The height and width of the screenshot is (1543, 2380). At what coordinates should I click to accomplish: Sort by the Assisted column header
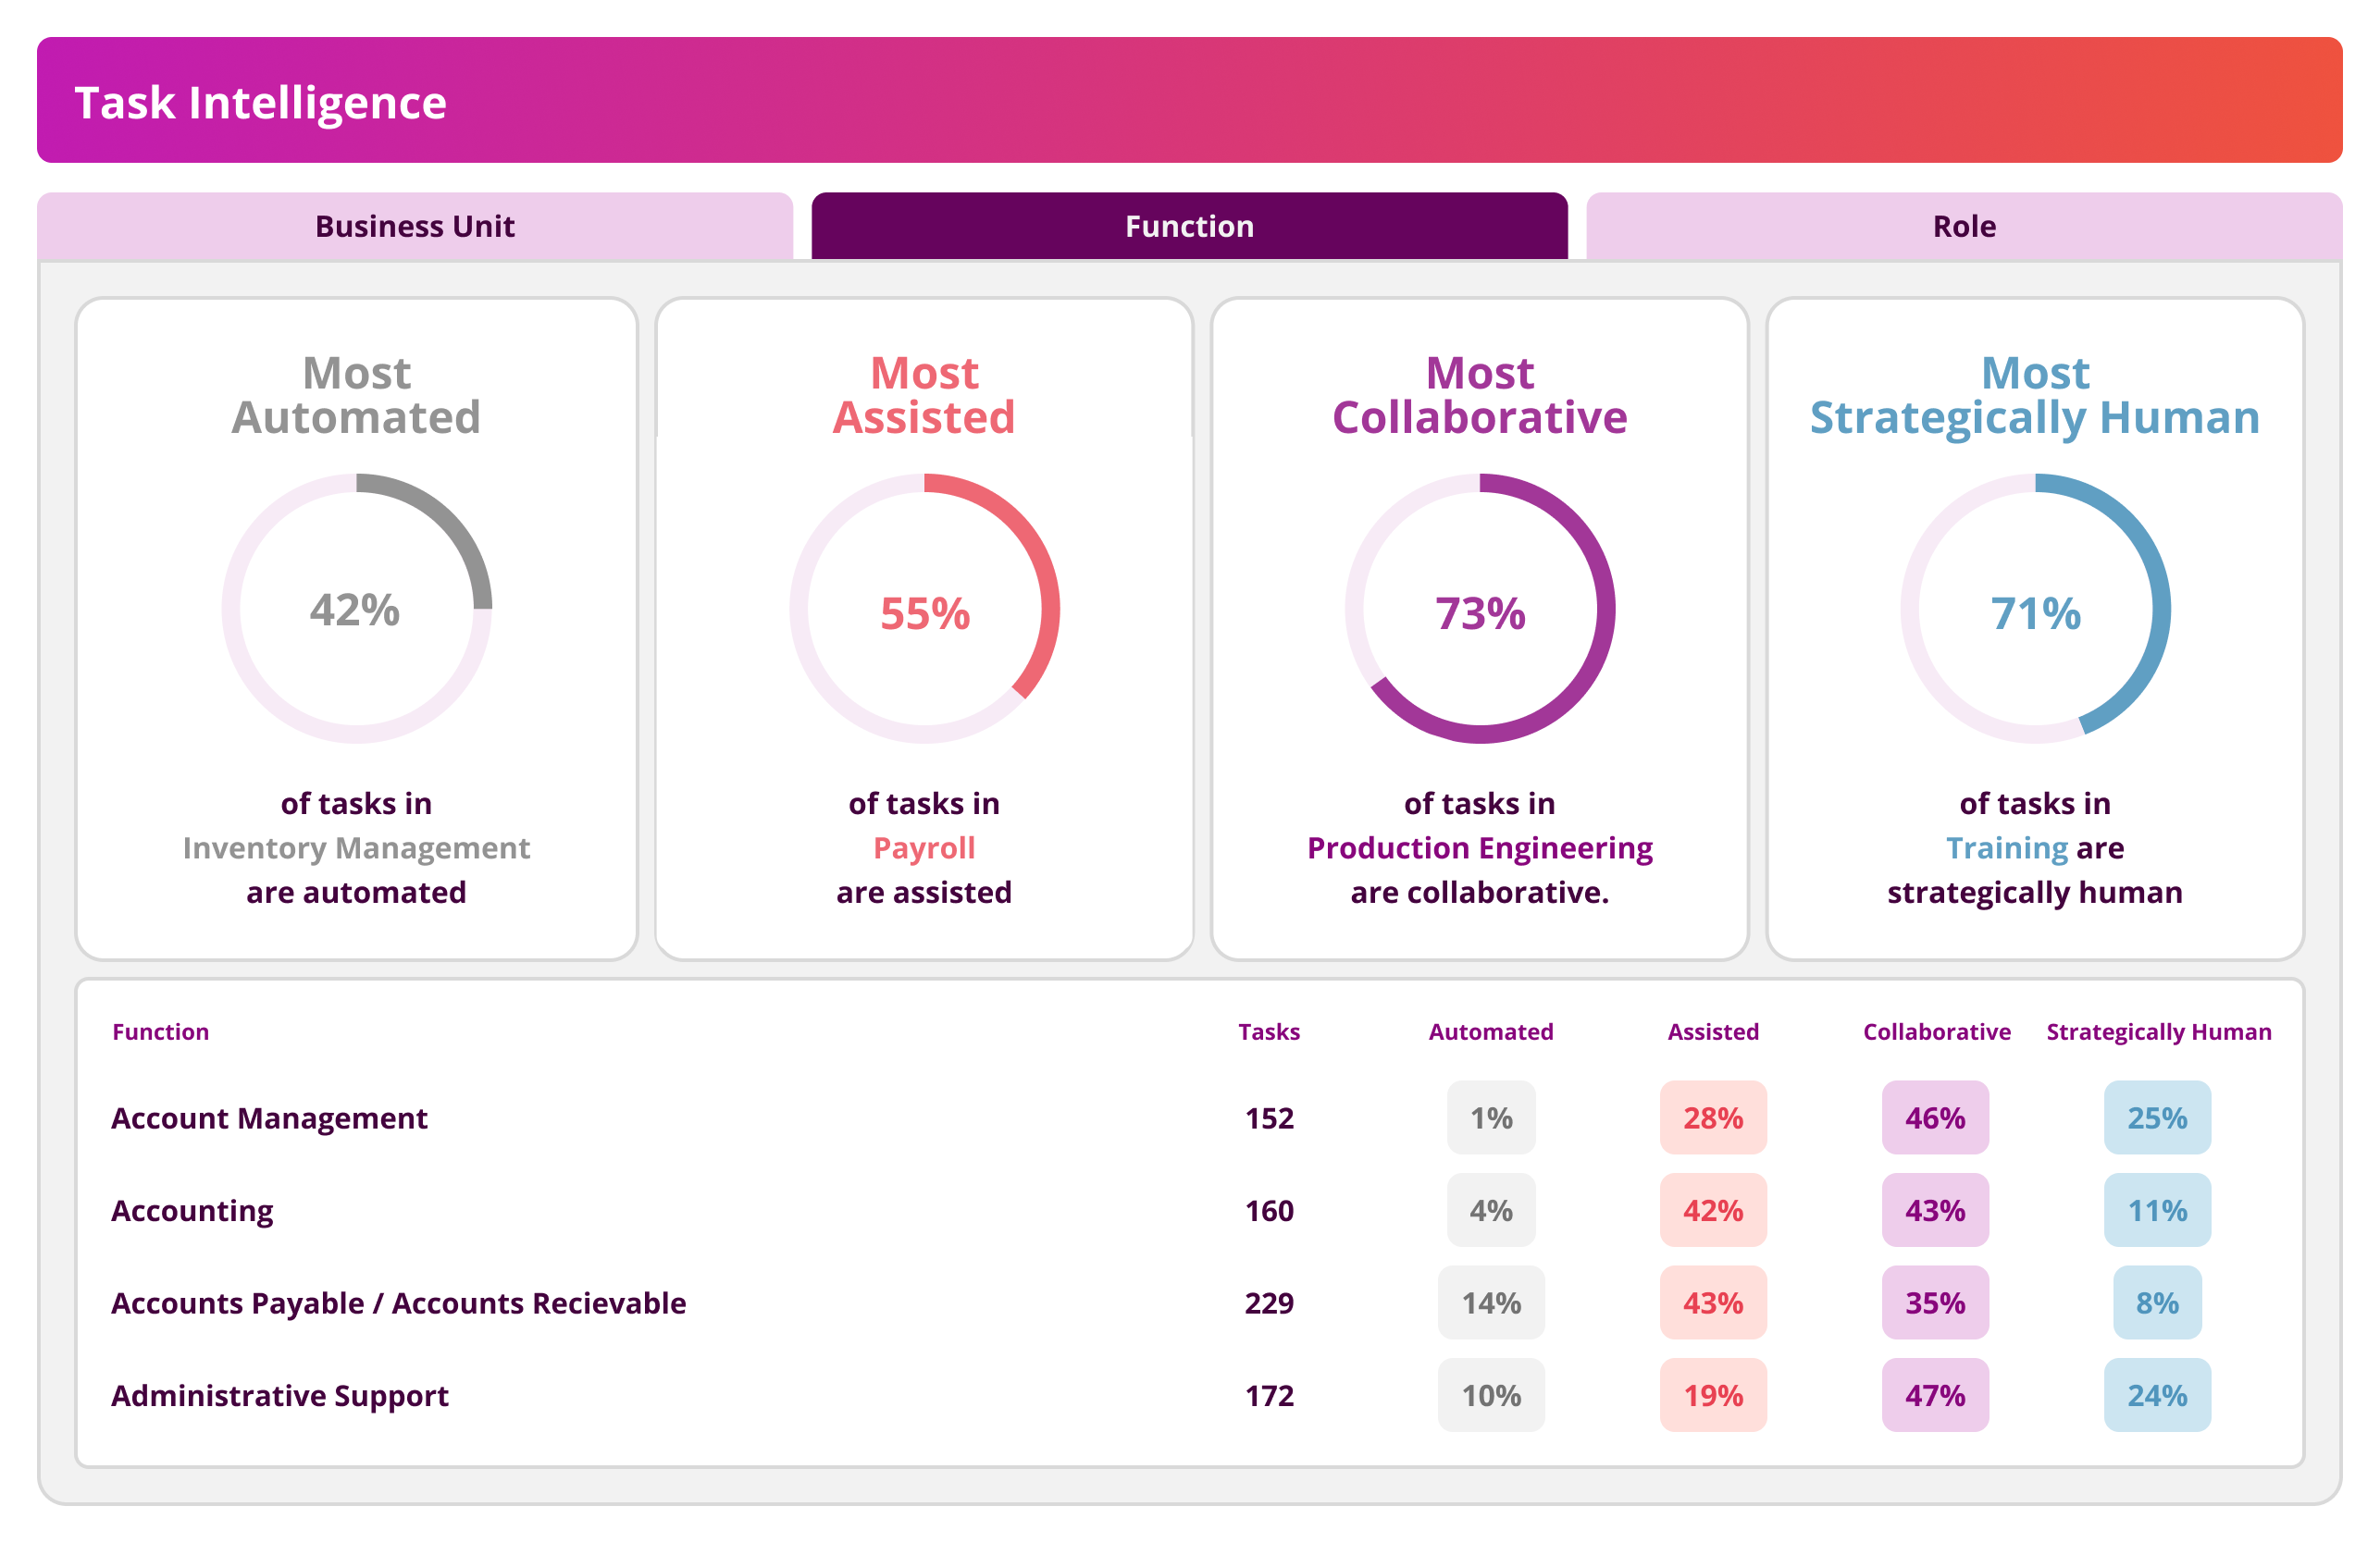tap(1713, 1032)
